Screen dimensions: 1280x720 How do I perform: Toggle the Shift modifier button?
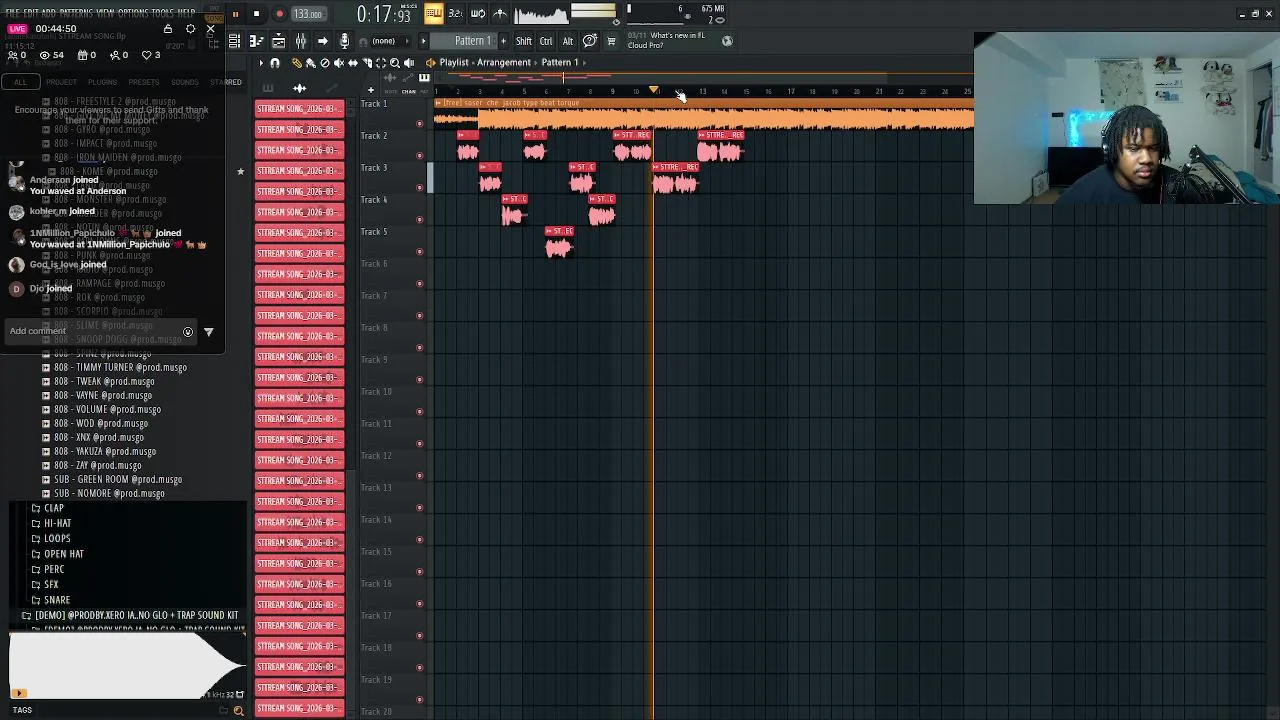(x=524, y=41)
